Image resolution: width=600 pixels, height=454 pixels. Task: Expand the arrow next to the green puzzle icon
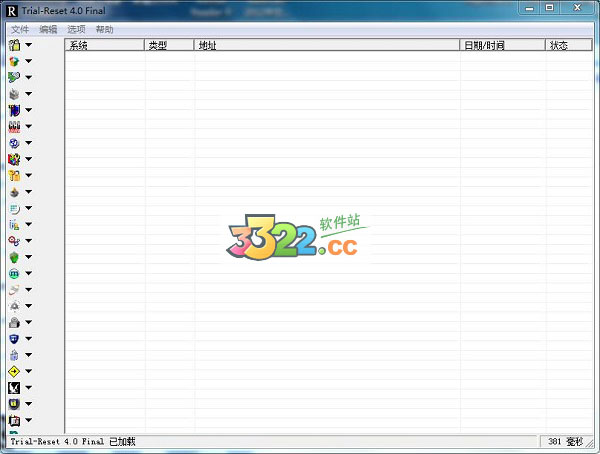[29, 77]
